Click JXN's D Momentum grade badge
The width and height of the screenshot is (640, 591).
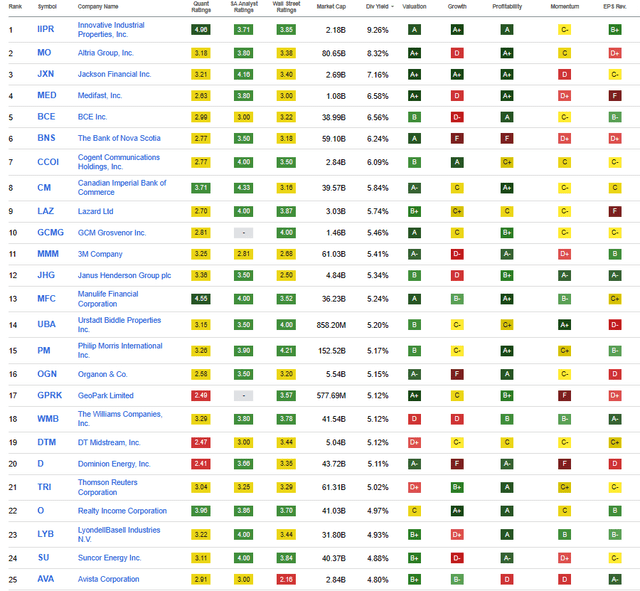(x=564, y=75)
